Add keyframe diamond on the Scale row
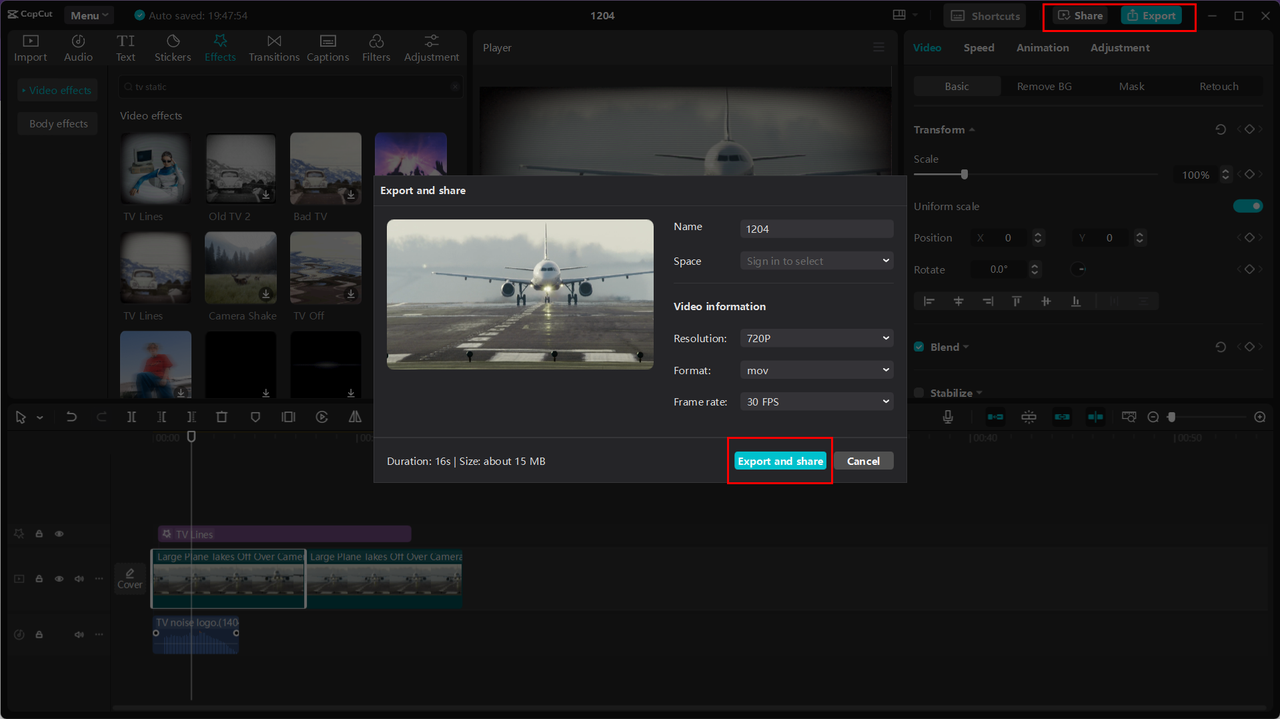Screen dimensions: 1280x719 tap(1249, 175)
